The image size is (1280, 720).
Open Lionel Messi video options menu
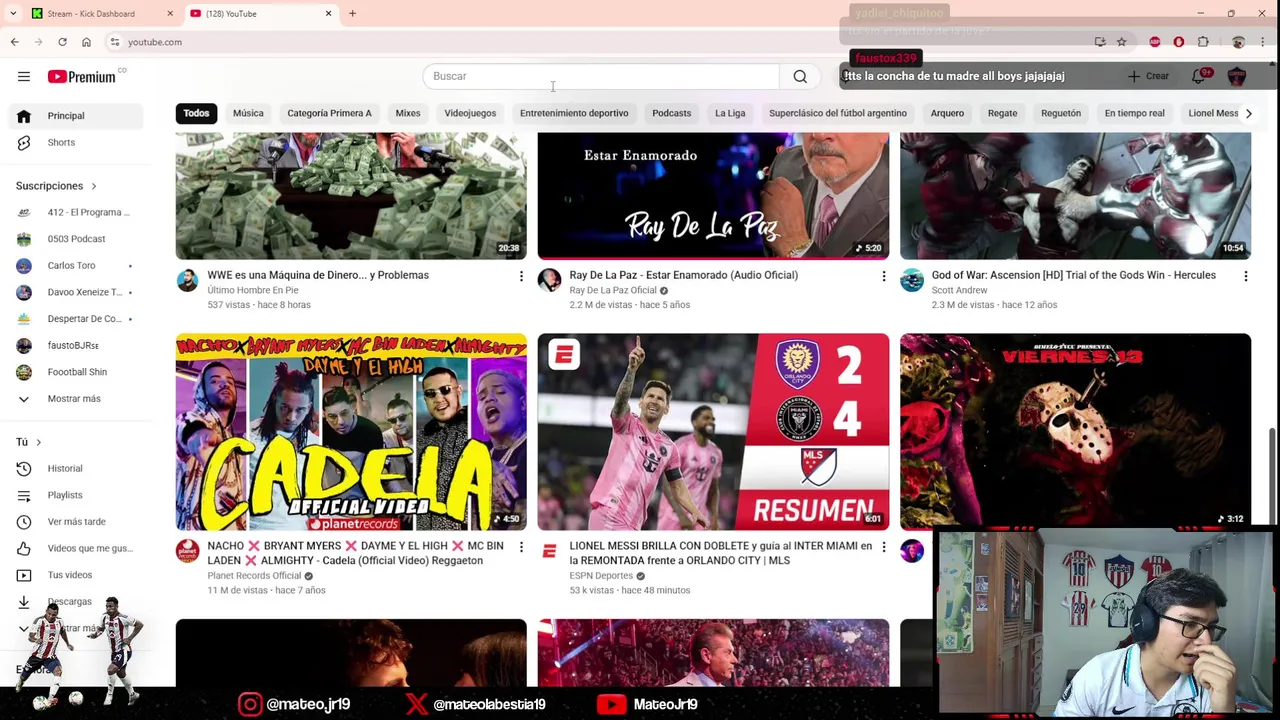pos(883,547)
